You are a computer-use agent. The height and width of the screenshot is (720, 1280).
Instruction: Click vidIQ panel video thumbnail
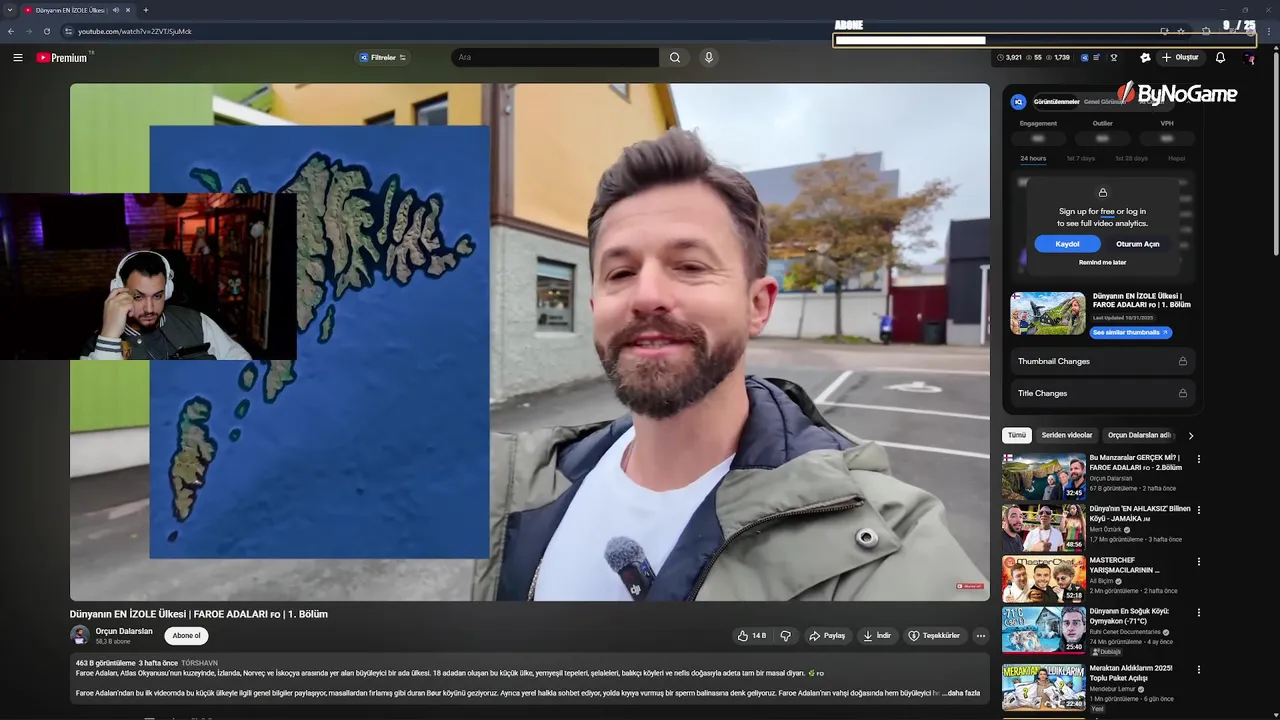(x=1047, y=313)
